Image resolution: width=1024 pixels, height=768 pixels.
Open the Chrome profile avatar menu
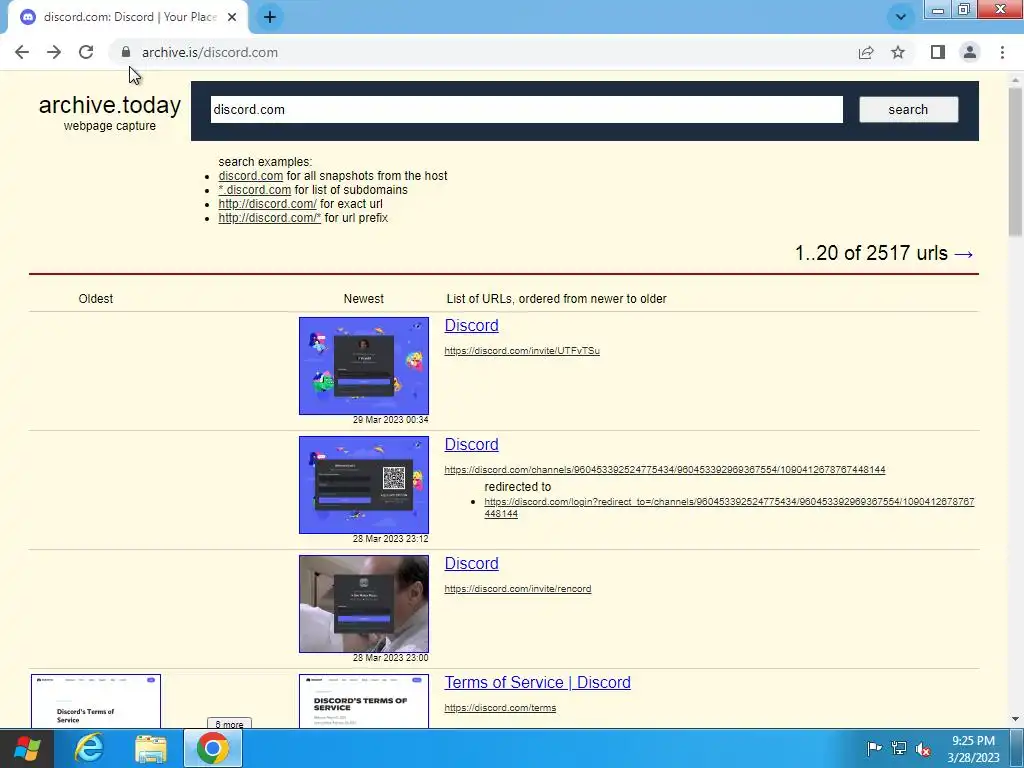[x=970, y=52]
